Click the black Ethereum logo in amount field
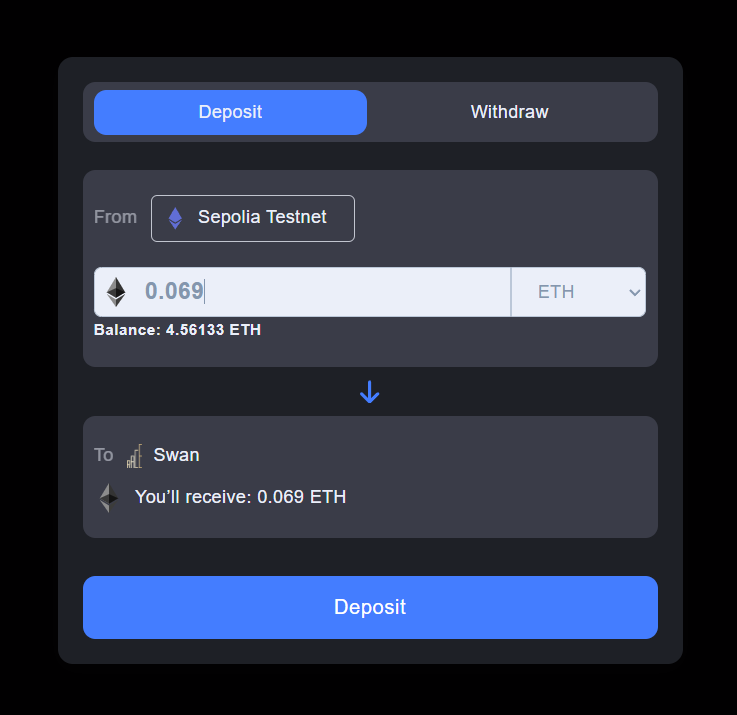Screen dimensions: 737x715 (116, 292)
